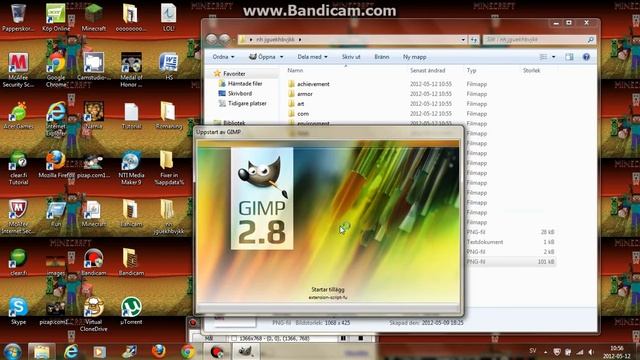The height and width of the screenshot is (360, 640).
Task: Open the volume control in the system tray
Action: click(x=591, y=351)
